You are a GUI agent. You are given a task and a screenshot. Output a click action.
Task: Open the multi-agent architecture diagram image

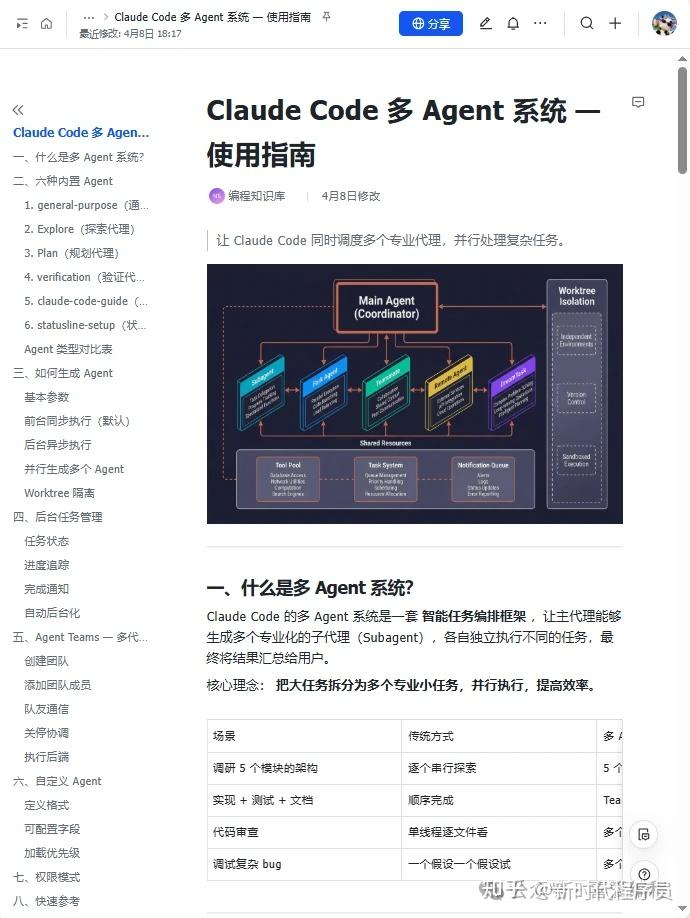(x=414, y=394)
